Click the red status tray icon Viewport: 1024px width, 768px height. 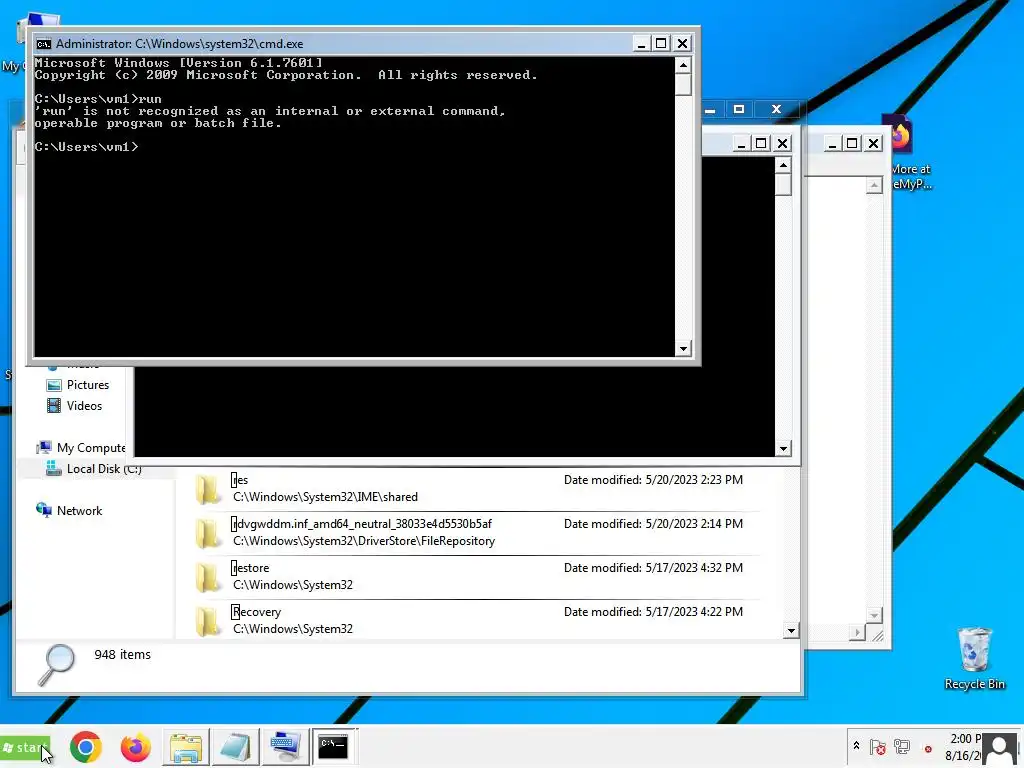(928, 749)
